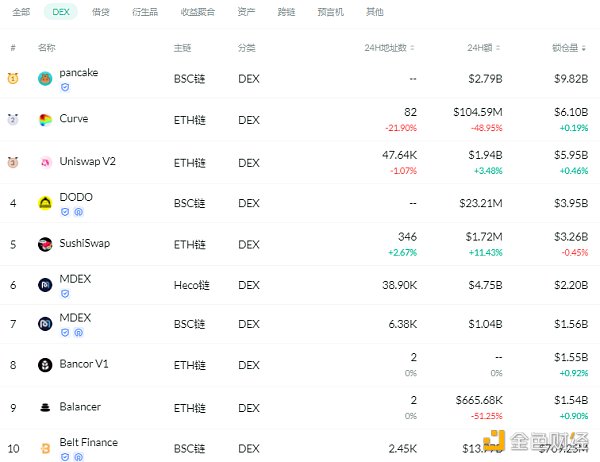Open the 衍生品 category tab

147,12
